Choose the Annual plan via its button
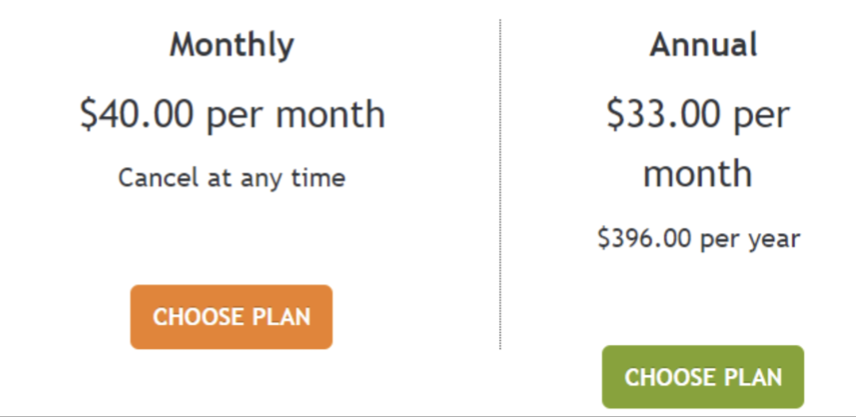The height and width of the screenshot is (417, 857). coord(703,377)
